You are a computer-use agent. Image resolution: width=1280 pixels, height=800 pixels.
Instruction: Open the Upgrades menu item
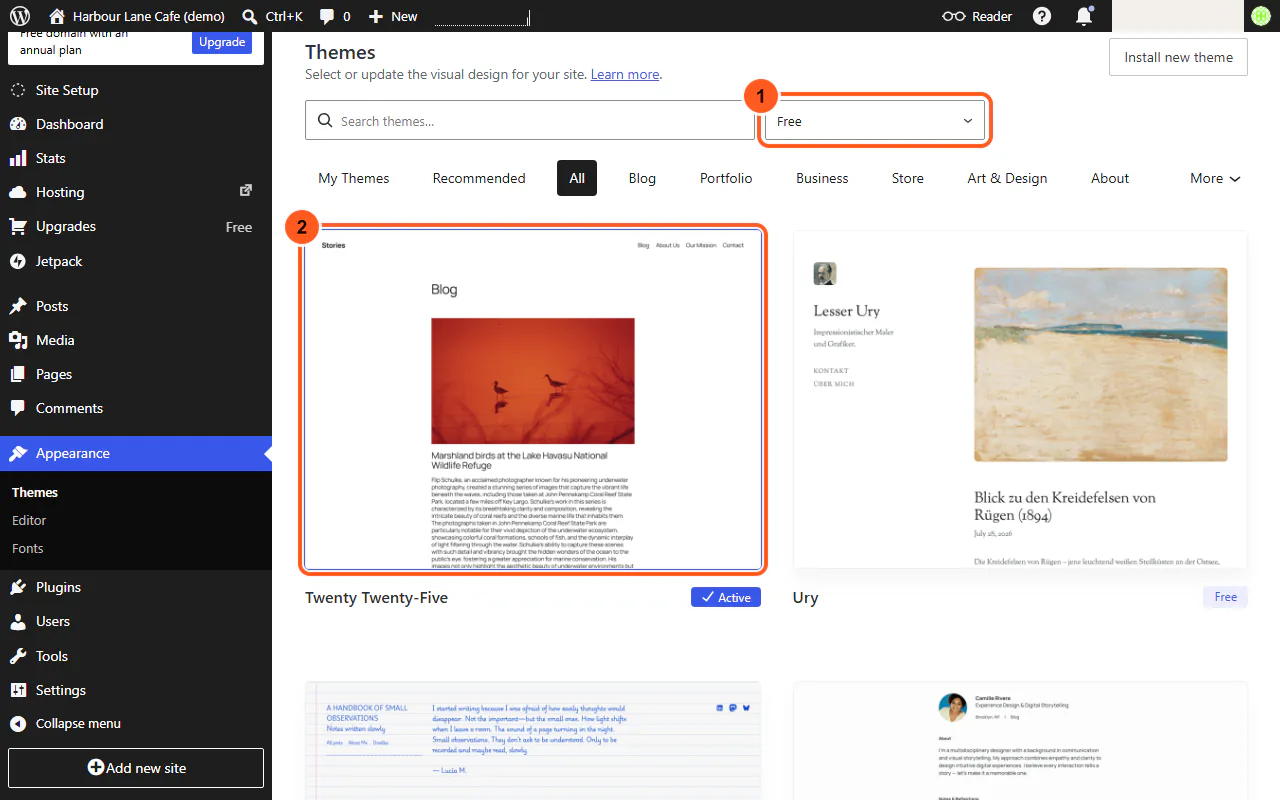tap(136, 227)
